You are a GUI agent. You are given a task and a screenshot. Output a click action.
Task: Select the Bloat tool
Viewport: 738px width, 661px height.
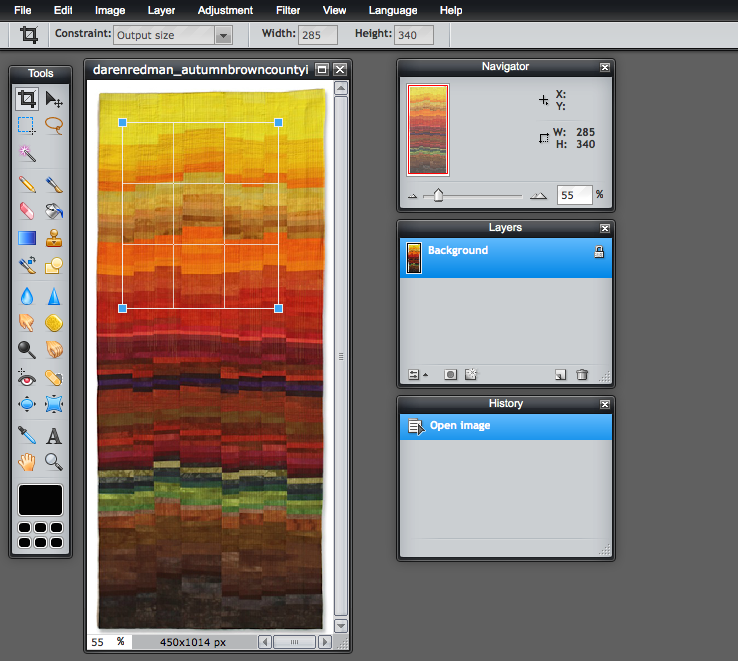tap(27, 404)
